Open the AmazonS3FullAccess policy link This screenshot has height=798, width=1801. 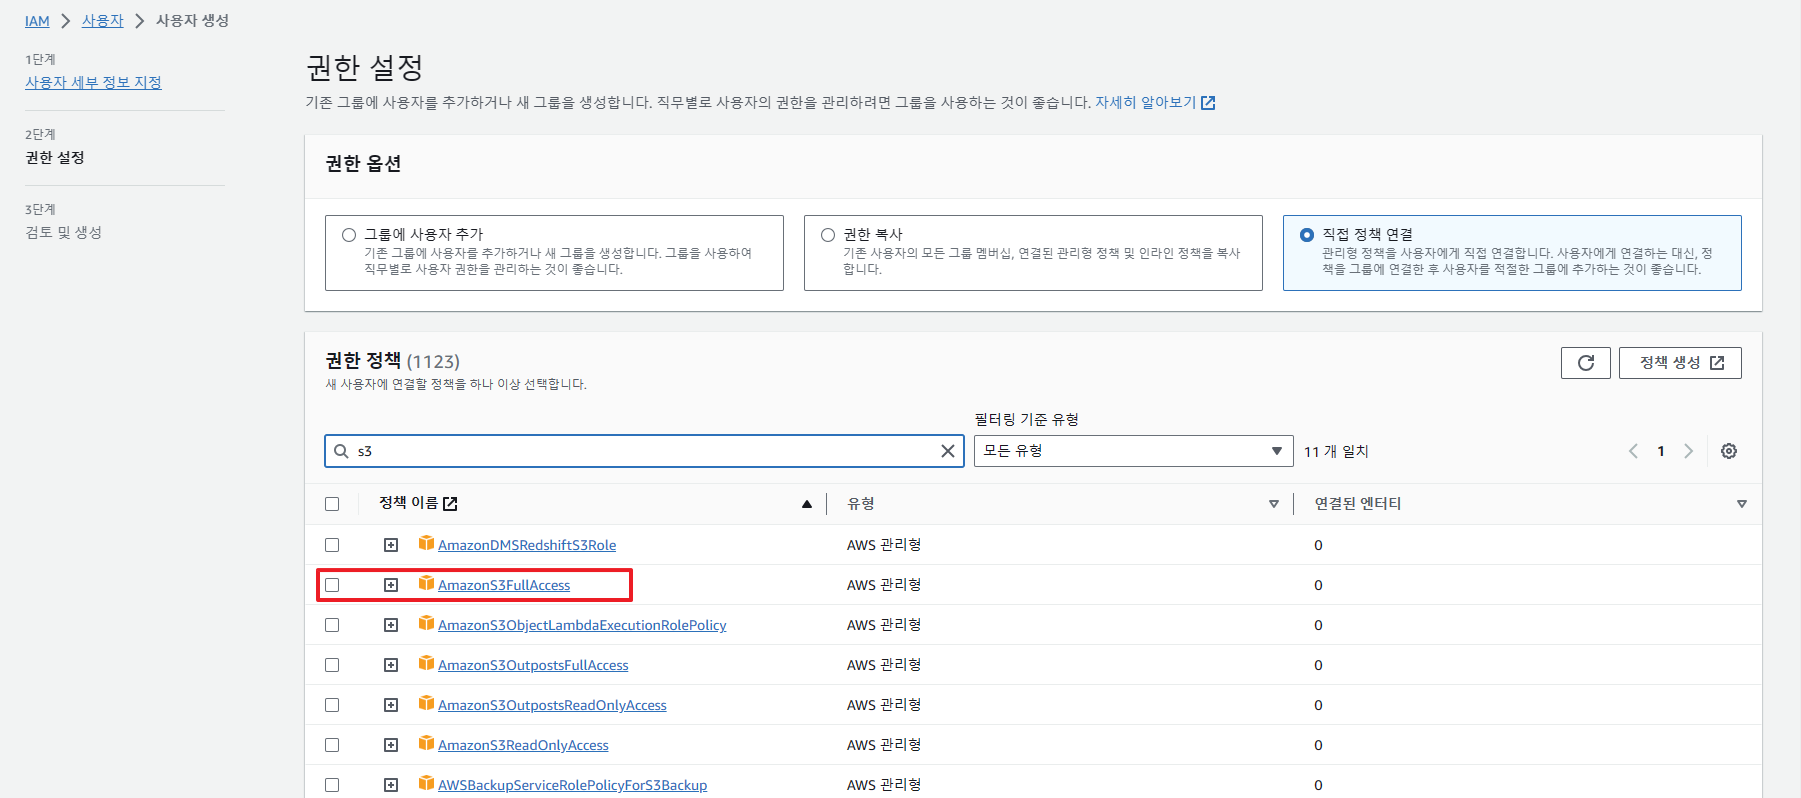[x=504, y=585]
